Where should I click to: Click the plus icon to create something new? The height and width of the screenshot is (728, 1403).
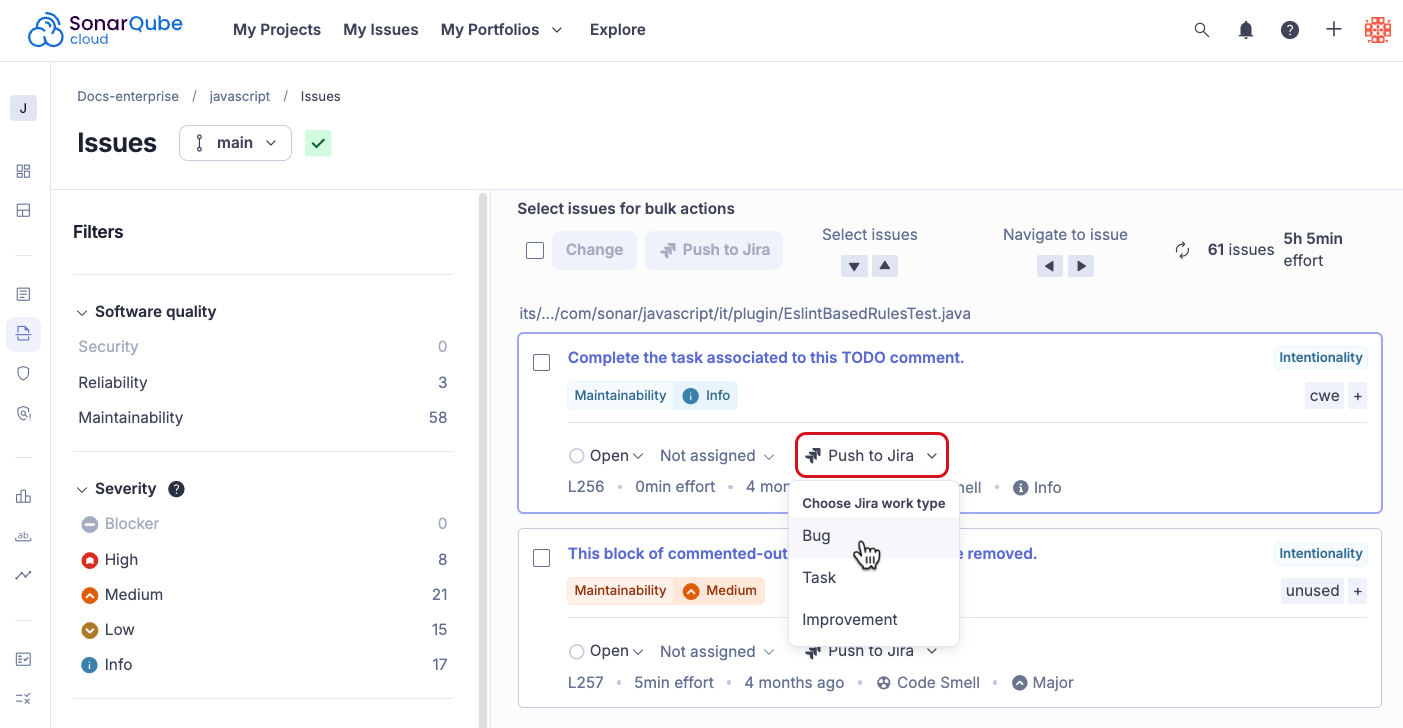[1333, 30]
